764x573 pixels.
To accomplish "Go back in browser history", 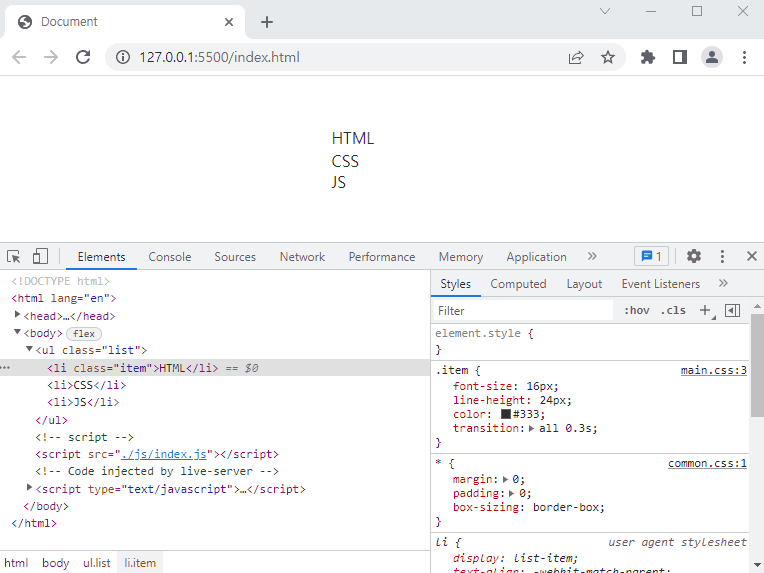I will click(x=19, y=57).
